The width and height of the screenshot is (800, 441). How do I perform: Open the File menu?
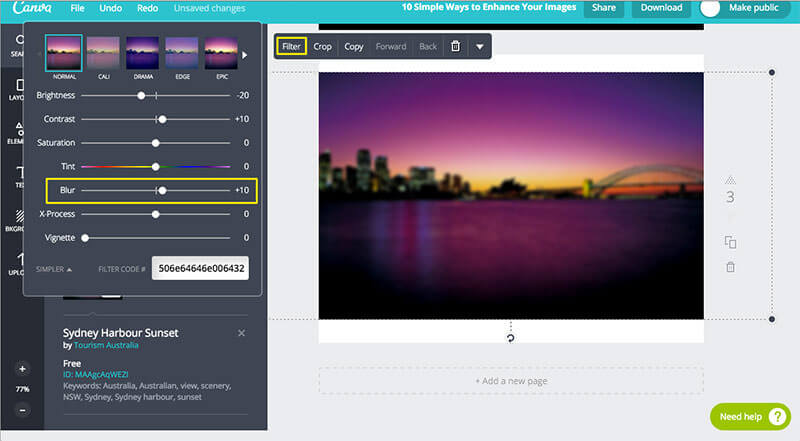(x=77, y=8)
